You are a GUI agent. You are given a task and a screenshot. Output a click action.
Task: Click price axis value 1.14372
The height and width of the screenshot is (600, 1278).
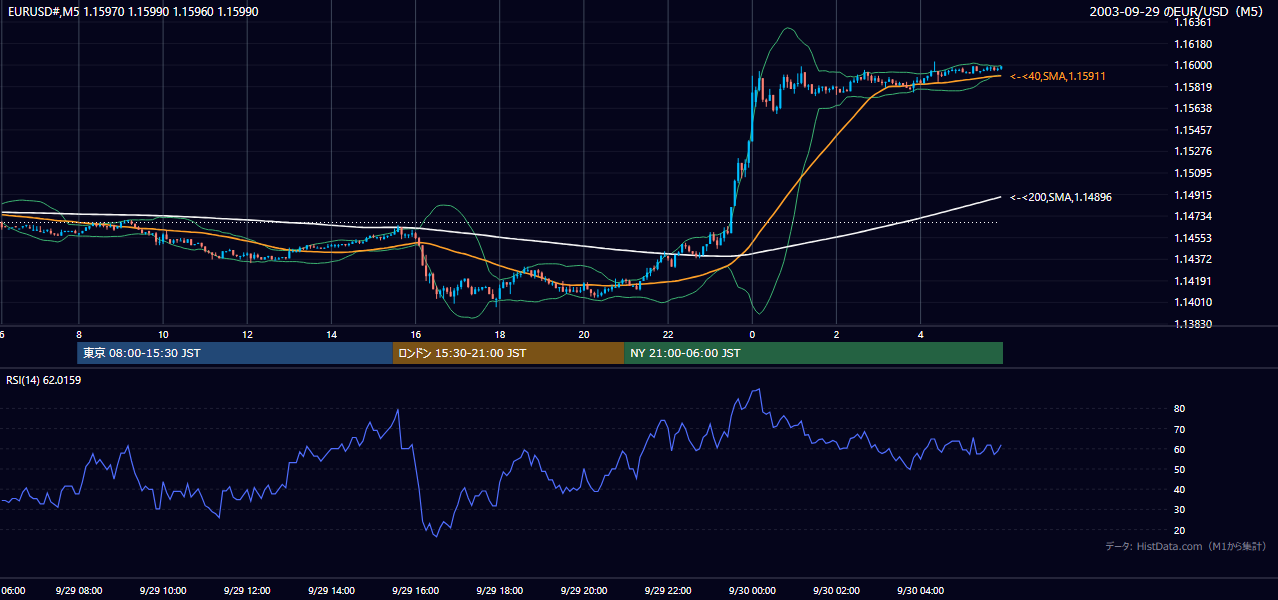point(1193,259)
